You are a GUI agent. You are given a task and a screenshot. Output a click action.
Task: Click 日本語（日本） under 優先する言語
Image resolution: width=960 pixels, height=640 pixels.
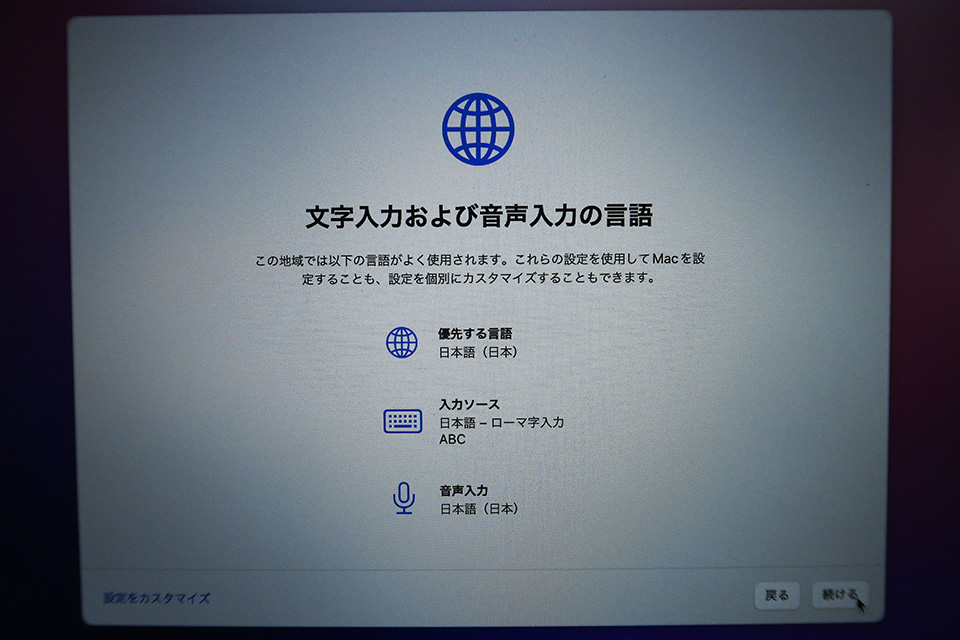[x=479, y=352]
